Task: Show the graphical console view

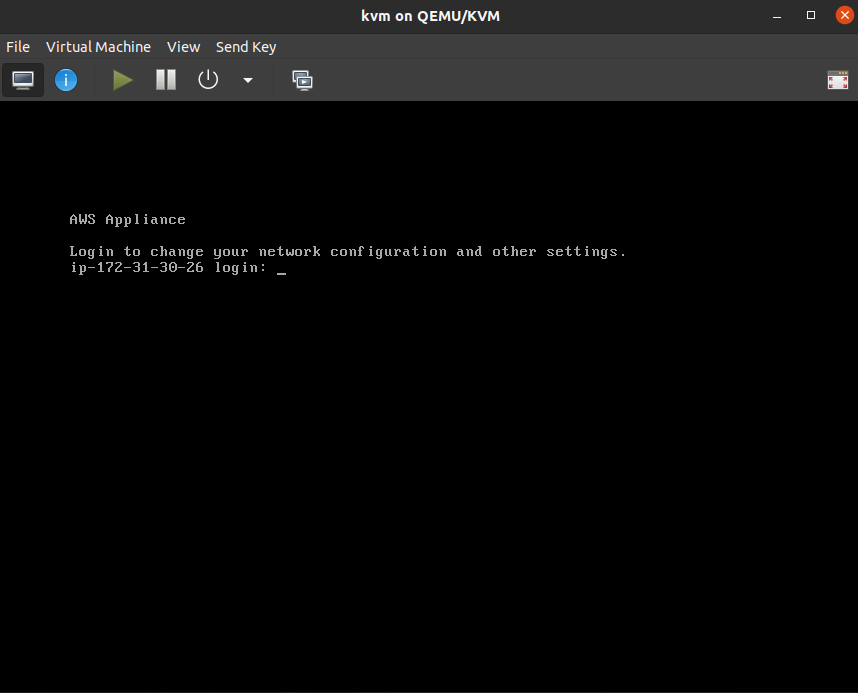Action: [x=23, y=80]
